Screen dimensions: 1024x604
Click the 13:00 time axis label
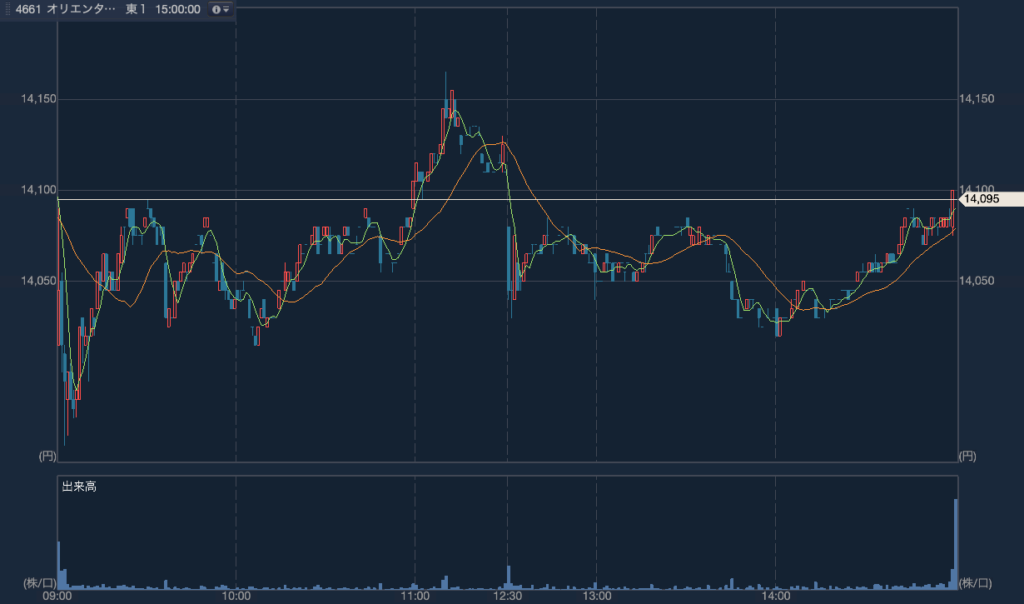click(x=597, y=596)
